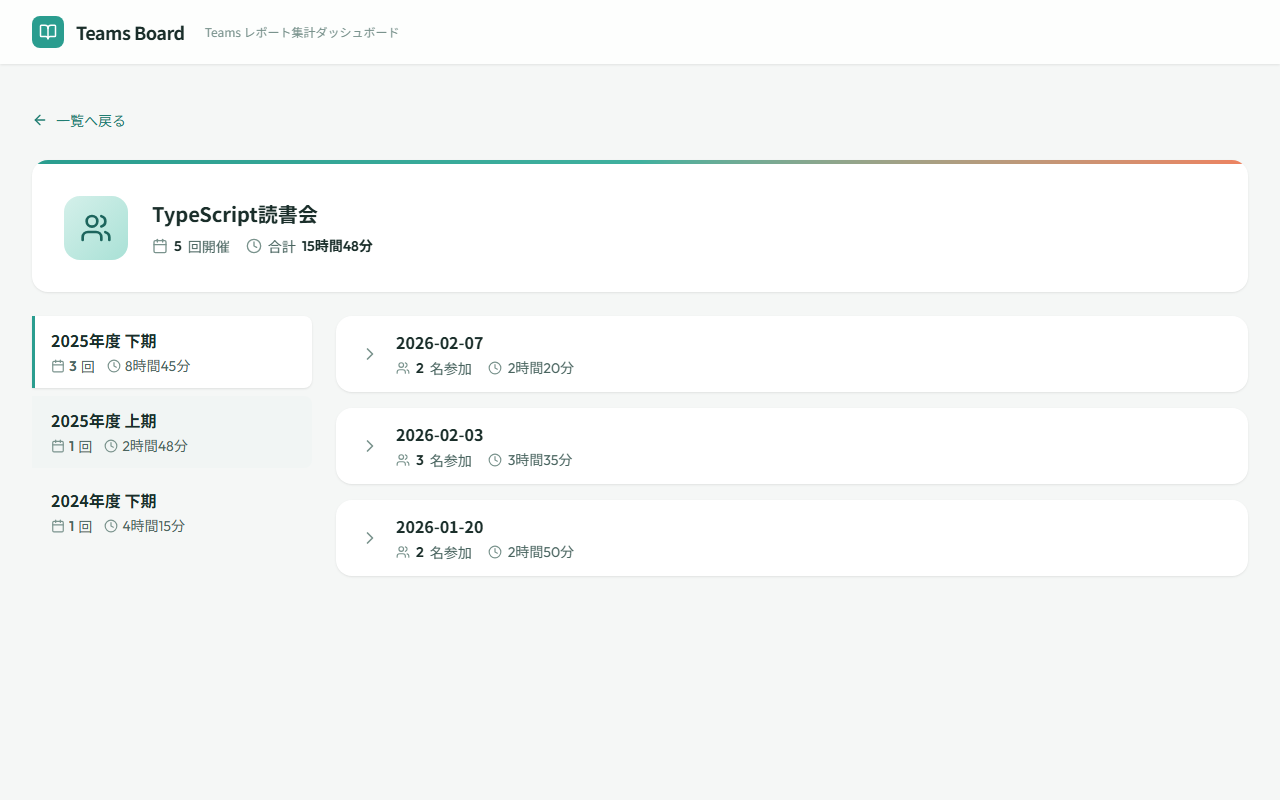
Task: Click clock icon next to 8時間45分
Action: (x=114, y=366)
